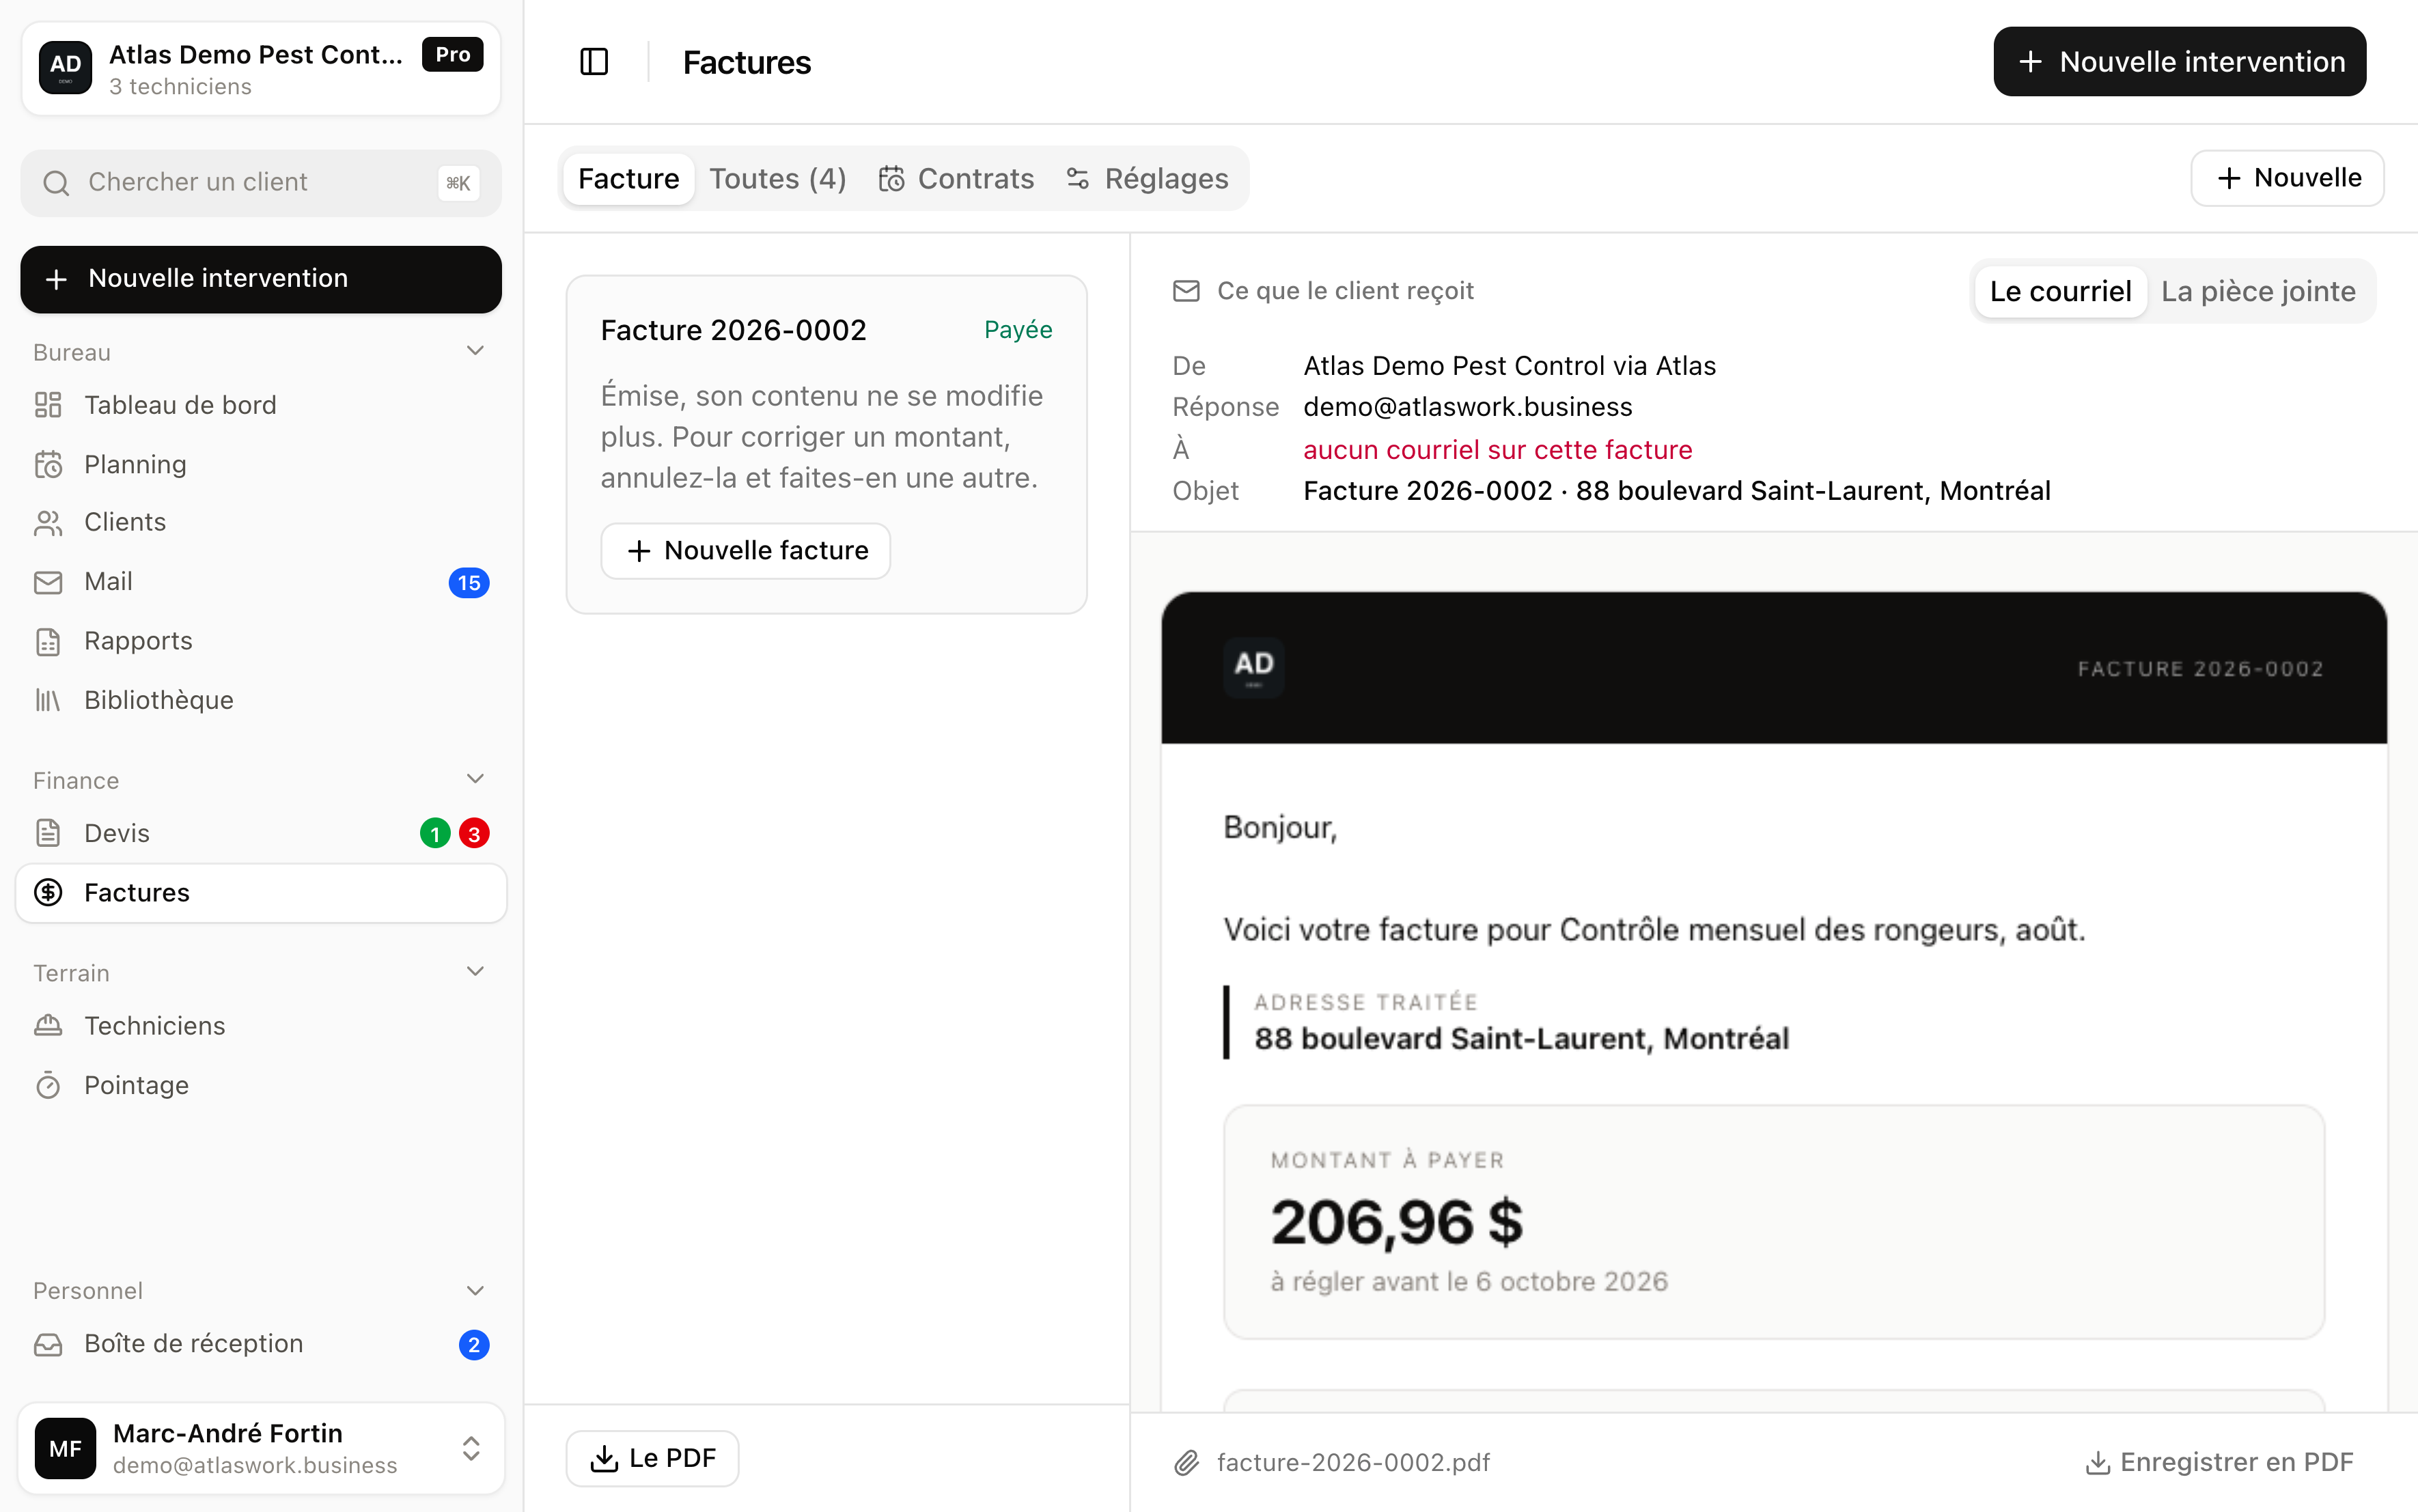Click the Nouvelle button

2287,178
